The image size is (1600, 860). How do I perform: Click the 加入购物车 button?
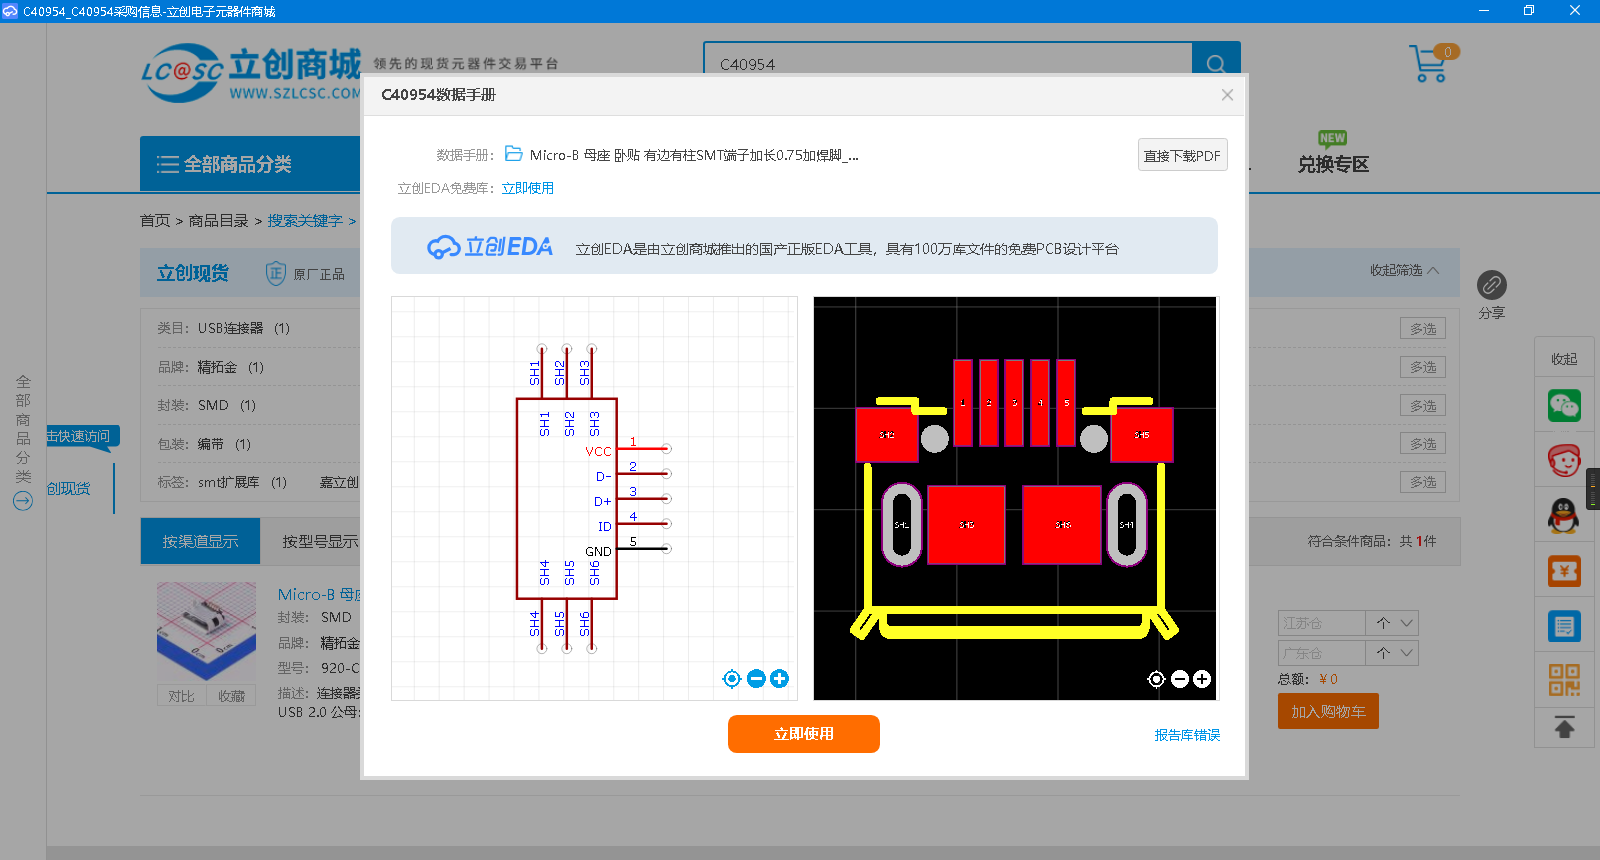pos(1328,711)
